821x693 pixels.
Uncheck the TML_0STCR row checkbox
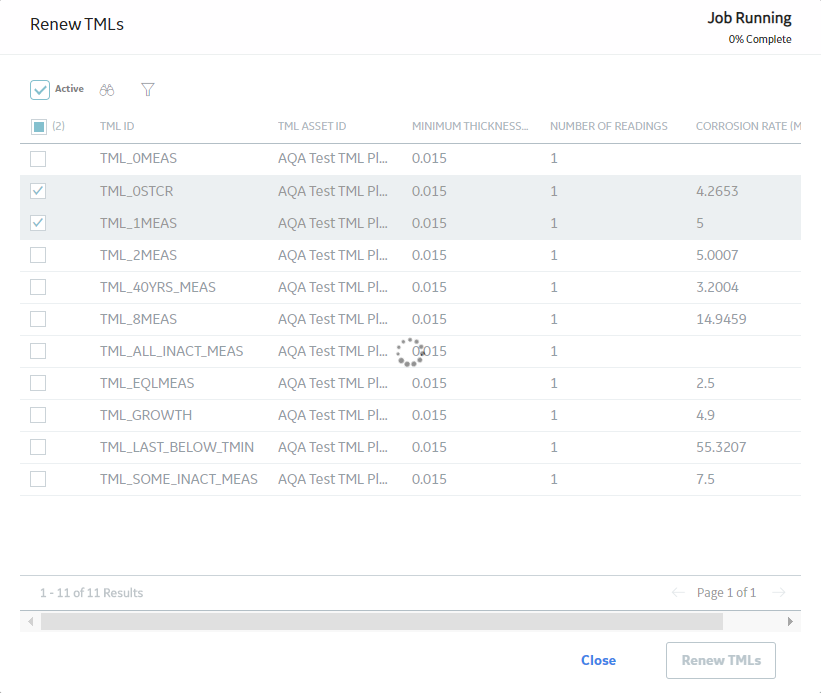pyautogui.click(x=38, y=191)
